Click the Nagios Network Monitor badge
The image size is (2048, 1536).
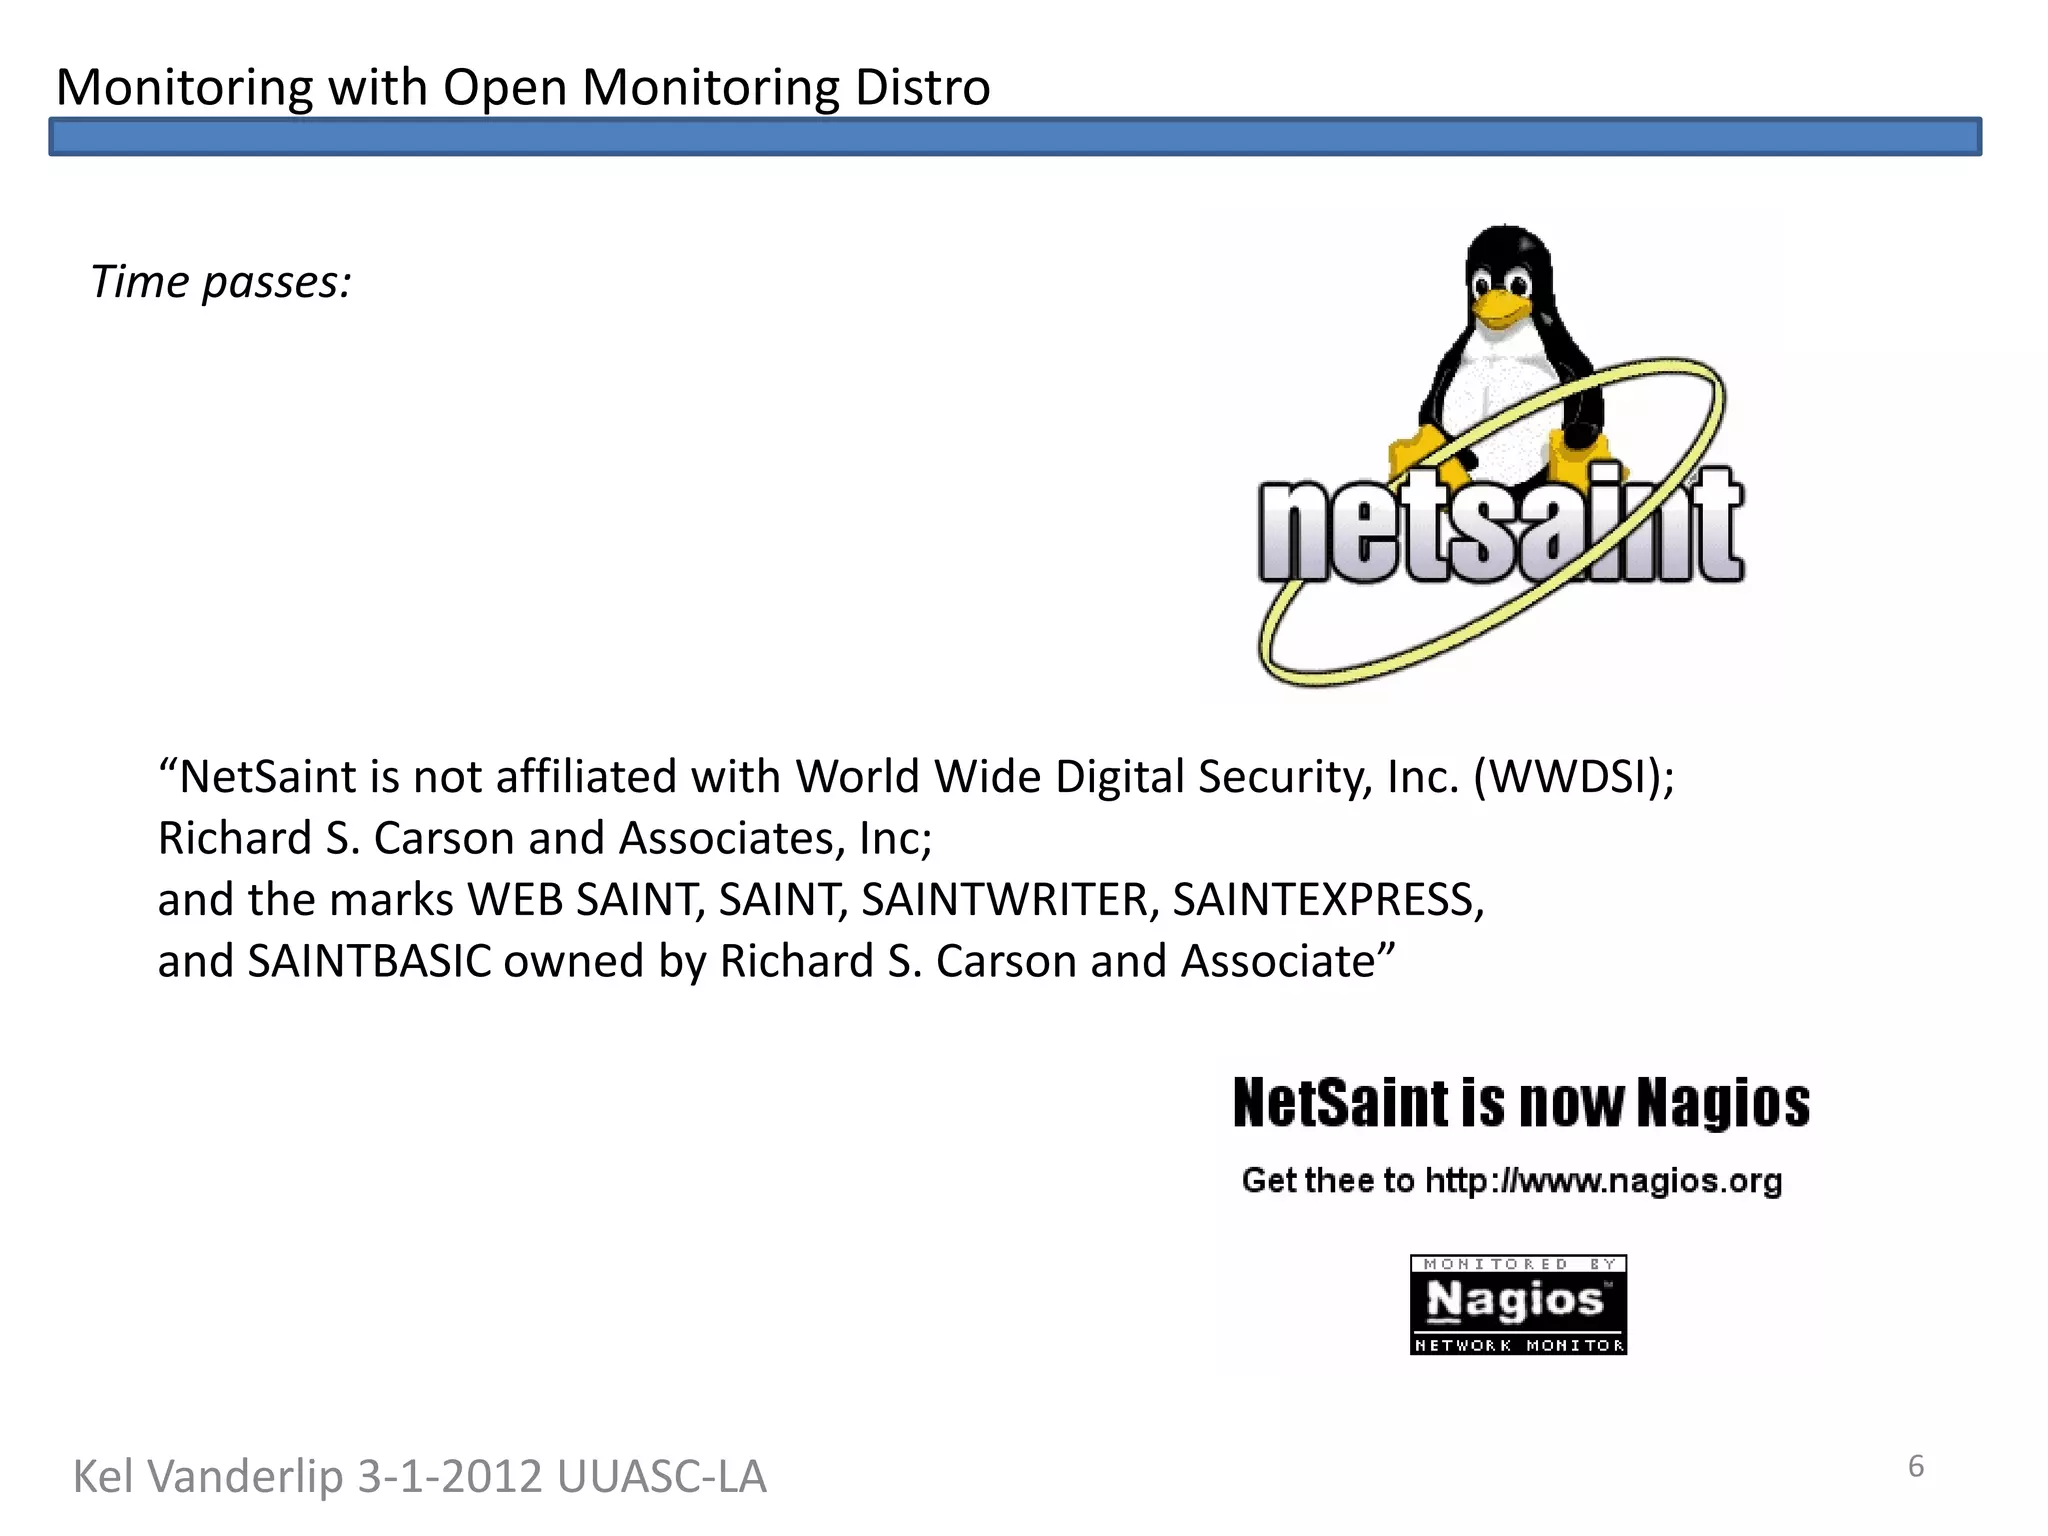click(x=1518, y=1301)
